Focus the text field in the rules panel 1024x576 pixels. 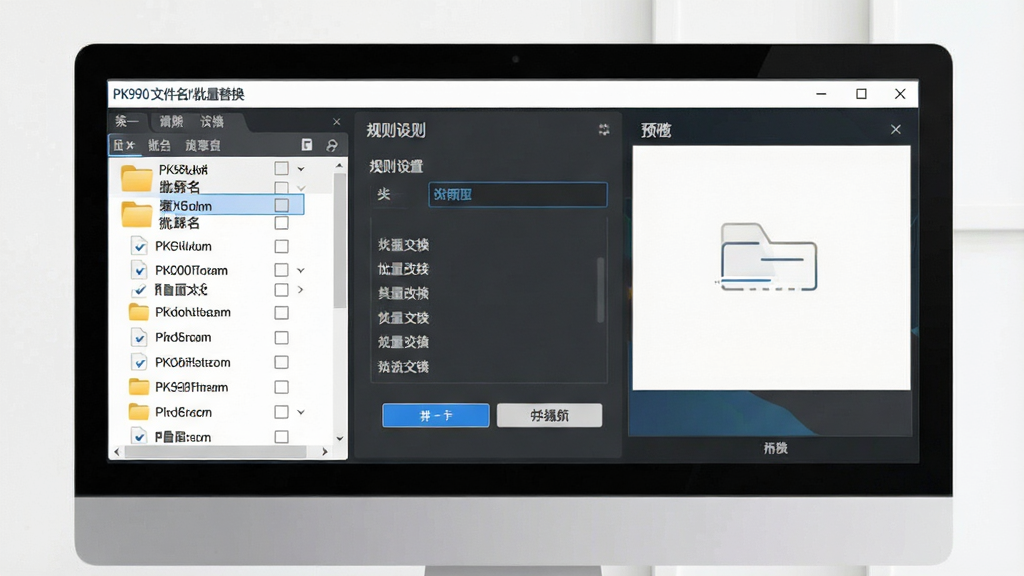click(x=518, y=195)
